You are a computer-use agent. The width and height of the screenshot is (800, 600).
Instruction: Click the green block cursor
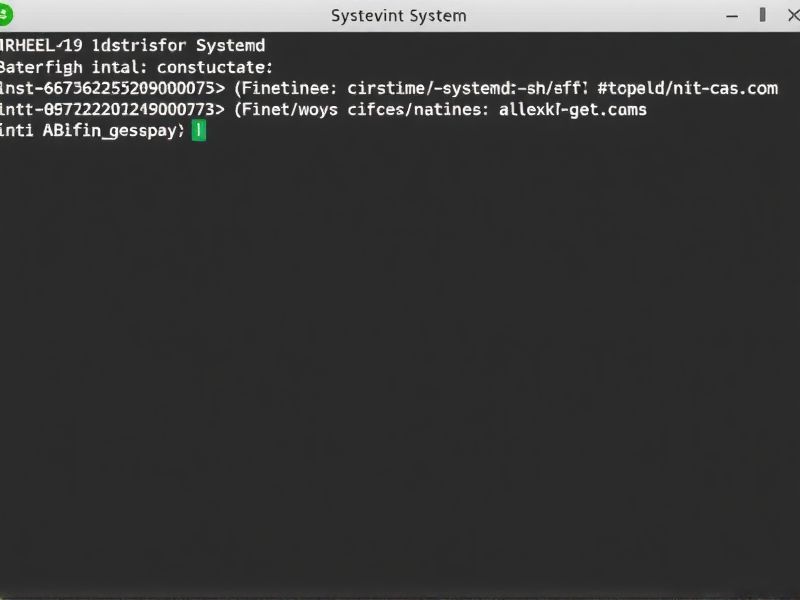pos(198,129)
